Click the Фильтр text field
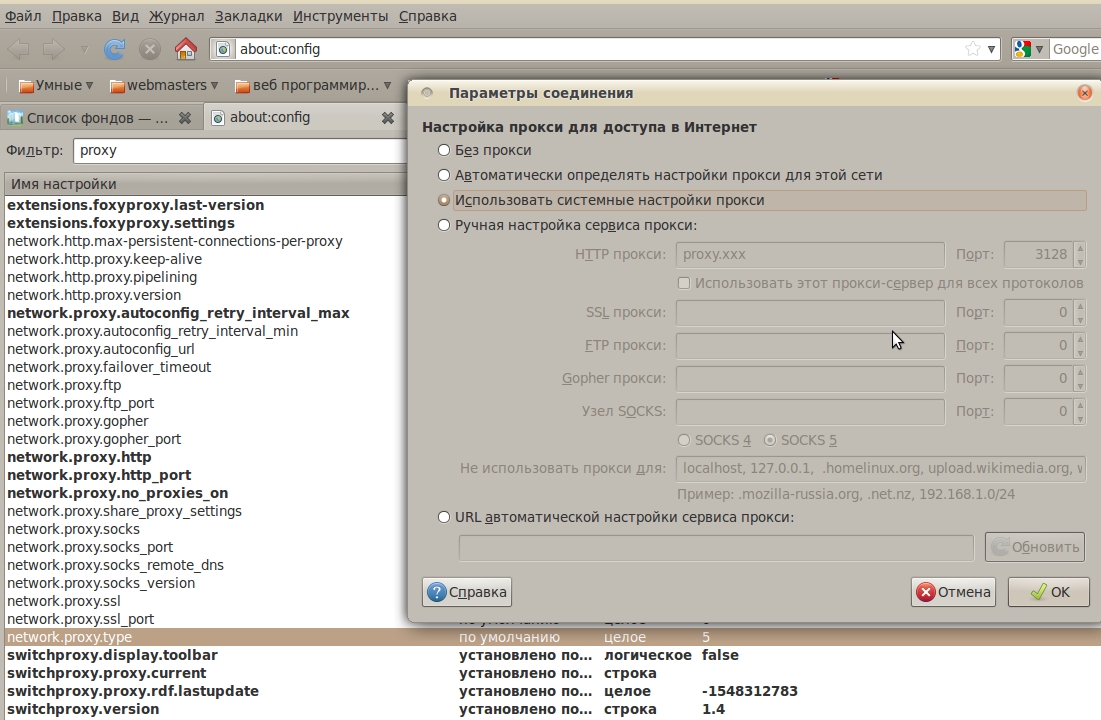 240,150
